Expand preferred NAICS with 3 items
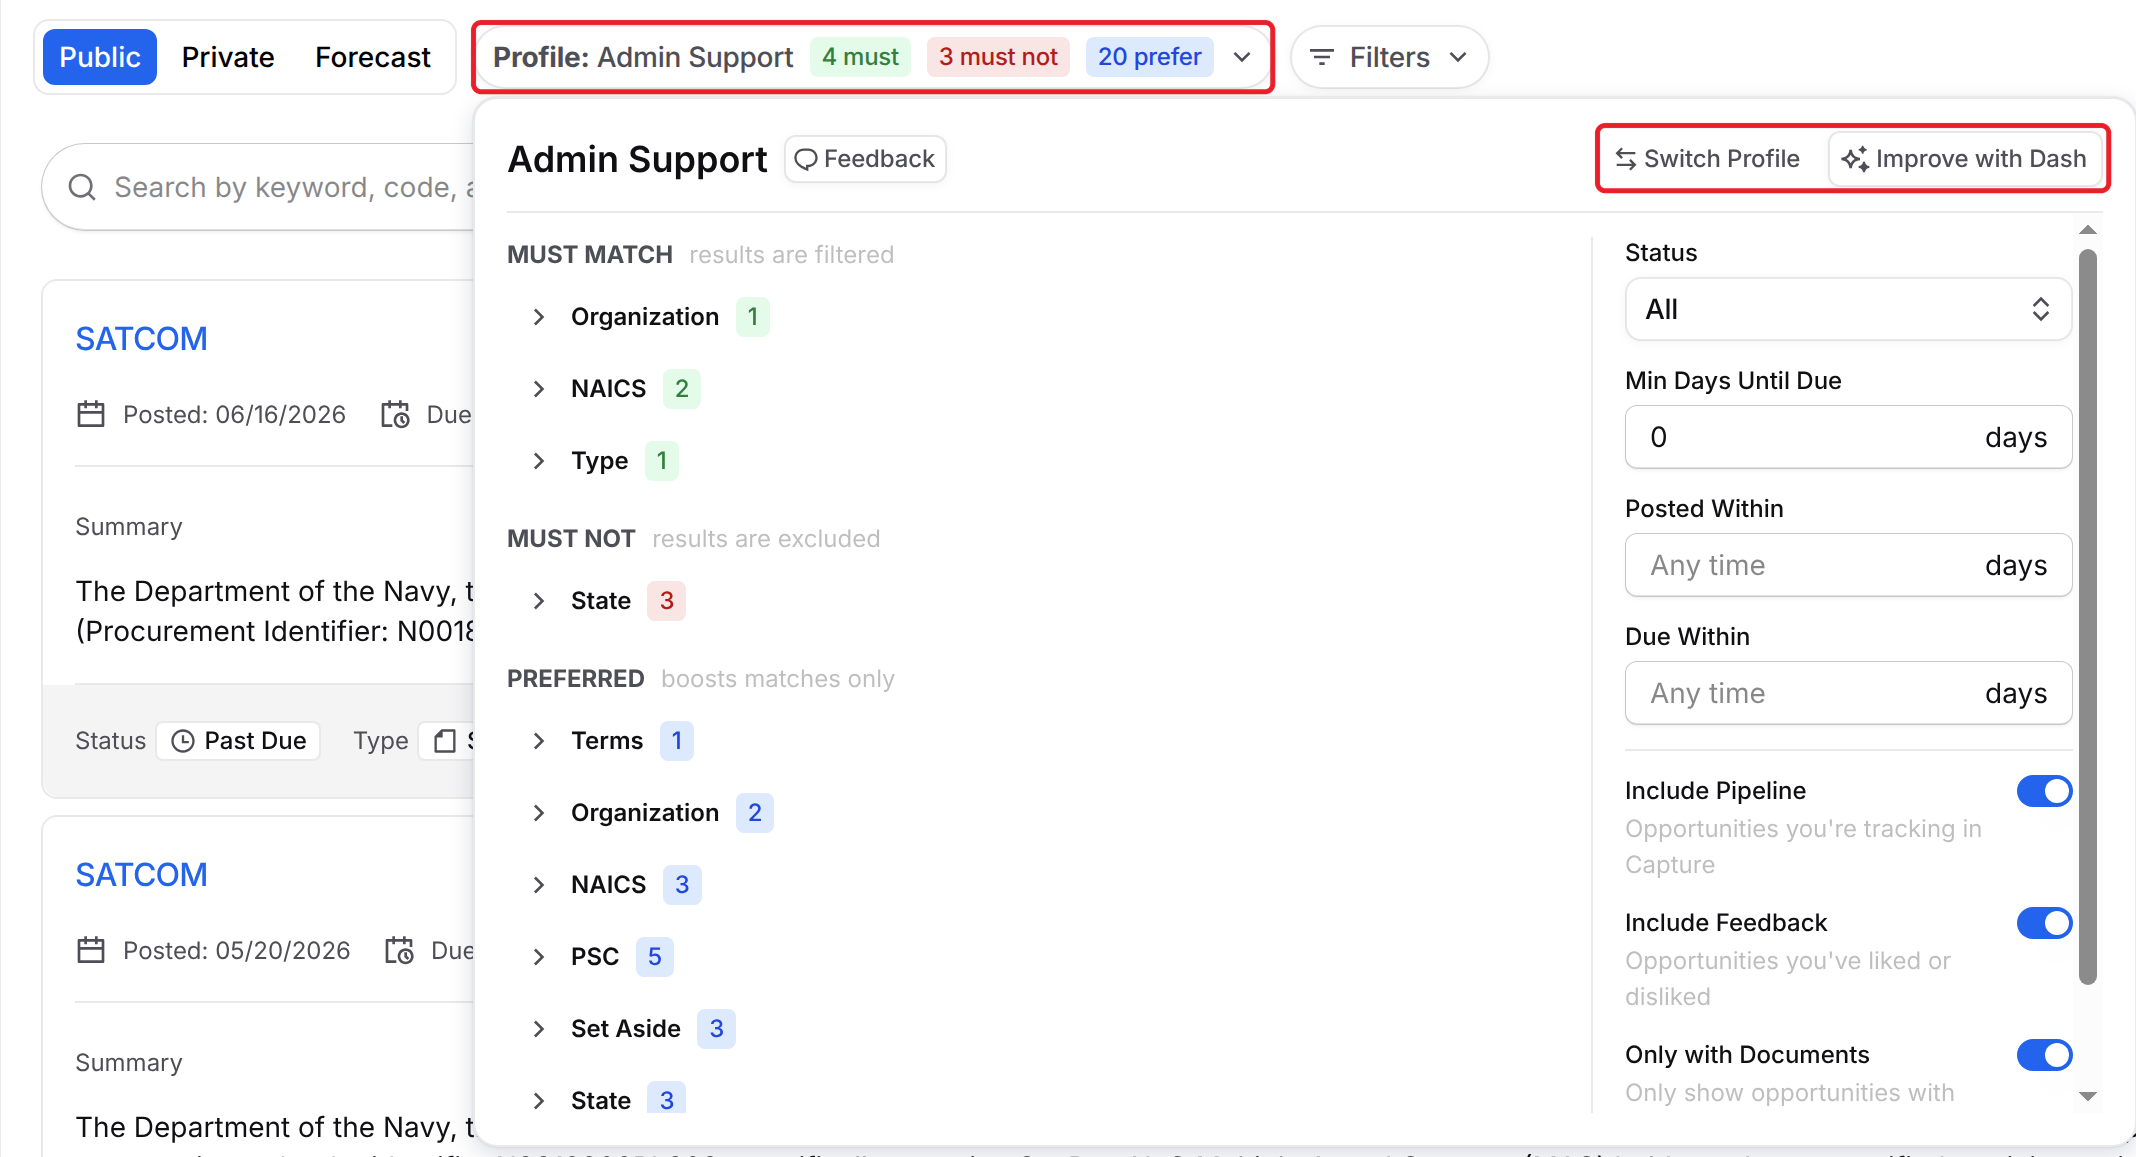The image size is (2136, 1157). click(x=539, y=885)
